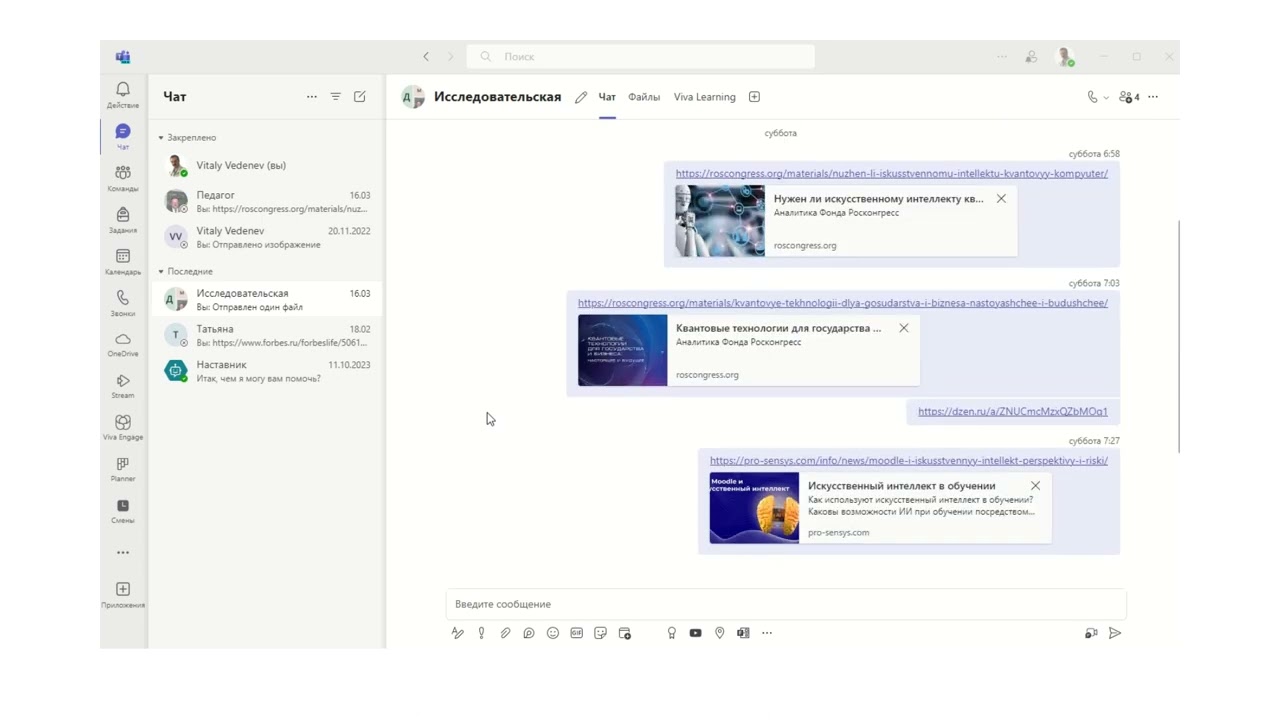Share a location with pin icon
The image size is (1280, 720).
coord(719,633)
